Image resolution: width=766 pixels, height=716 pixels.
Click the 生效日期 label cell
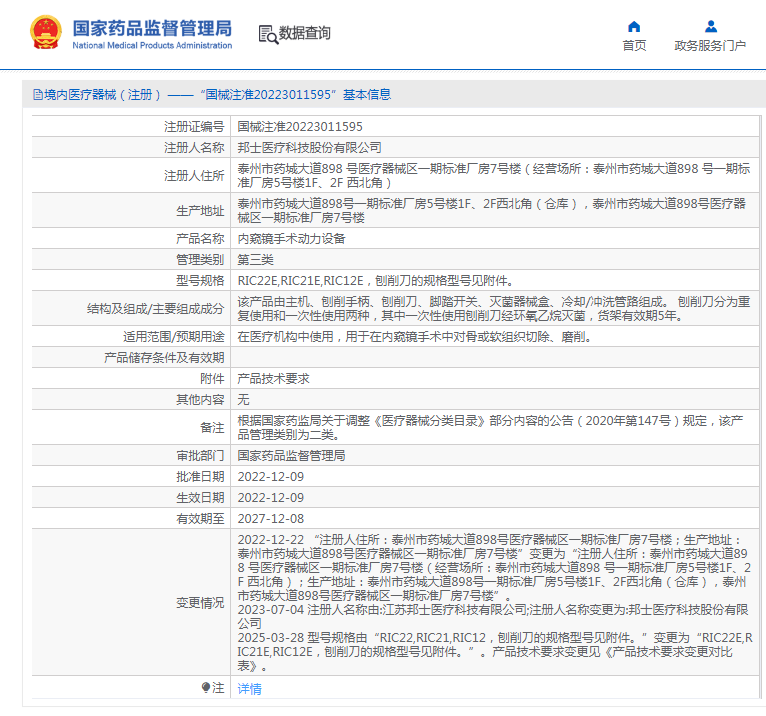131,498
